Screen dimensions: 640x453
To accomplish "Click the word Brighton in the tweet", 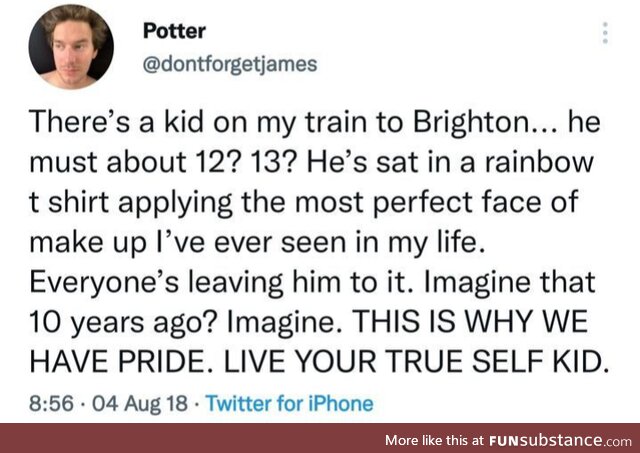I will [470, 124].
